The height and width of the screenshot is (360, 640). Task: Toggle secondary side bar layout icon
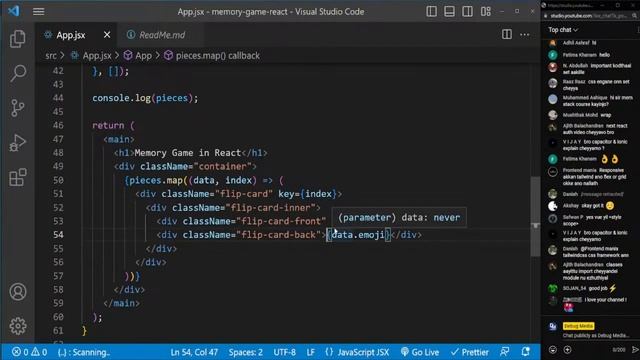pos(467,11)
